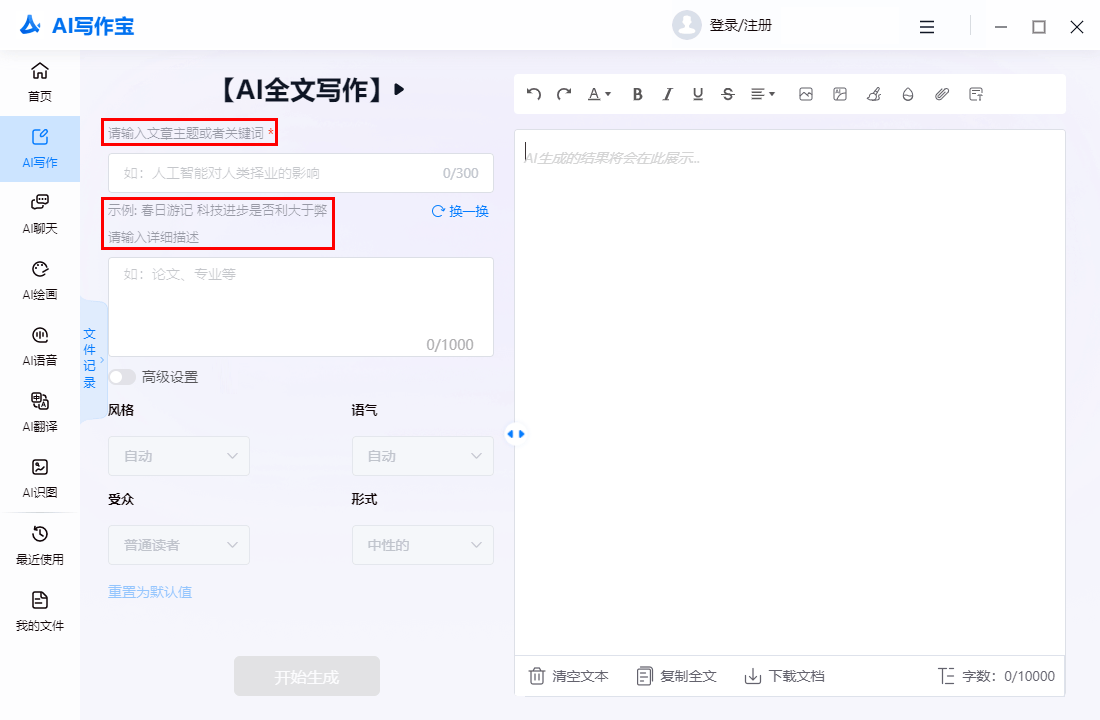Open the text color picker

pos(597,93)
